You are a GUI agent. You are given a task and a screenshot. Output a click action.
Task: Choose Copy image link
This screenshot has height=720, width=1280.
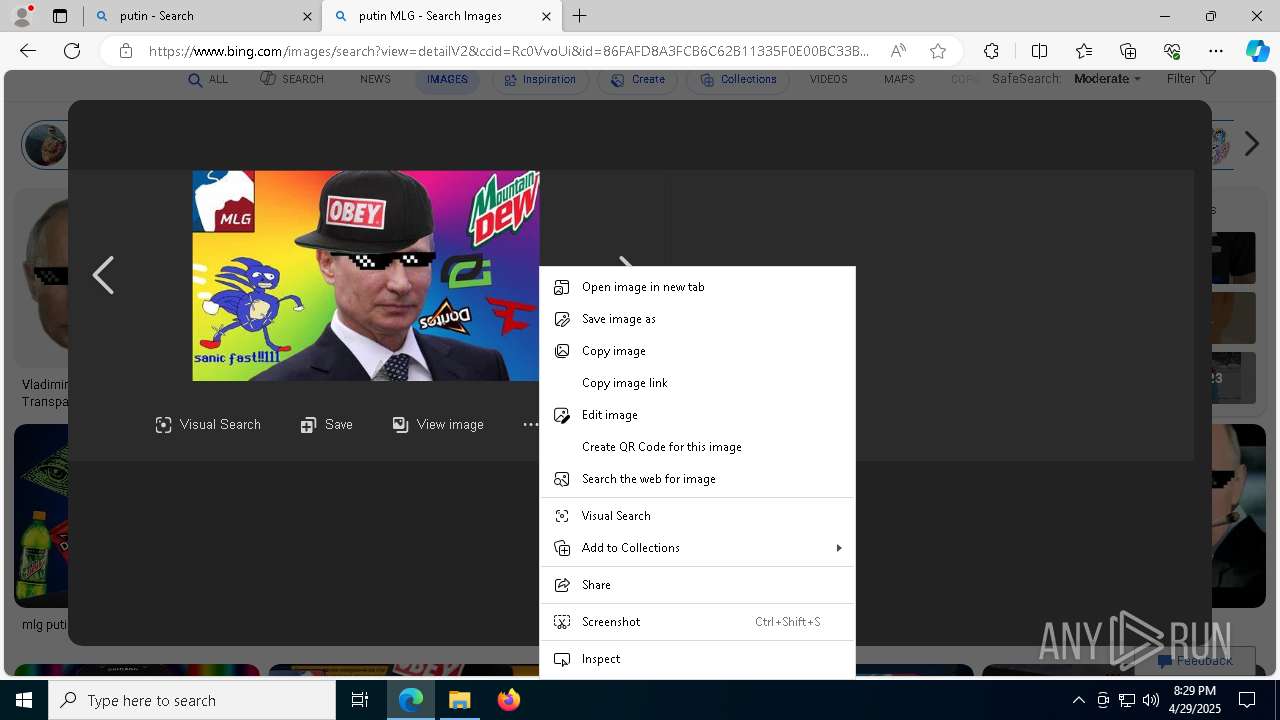pos(697,383)
